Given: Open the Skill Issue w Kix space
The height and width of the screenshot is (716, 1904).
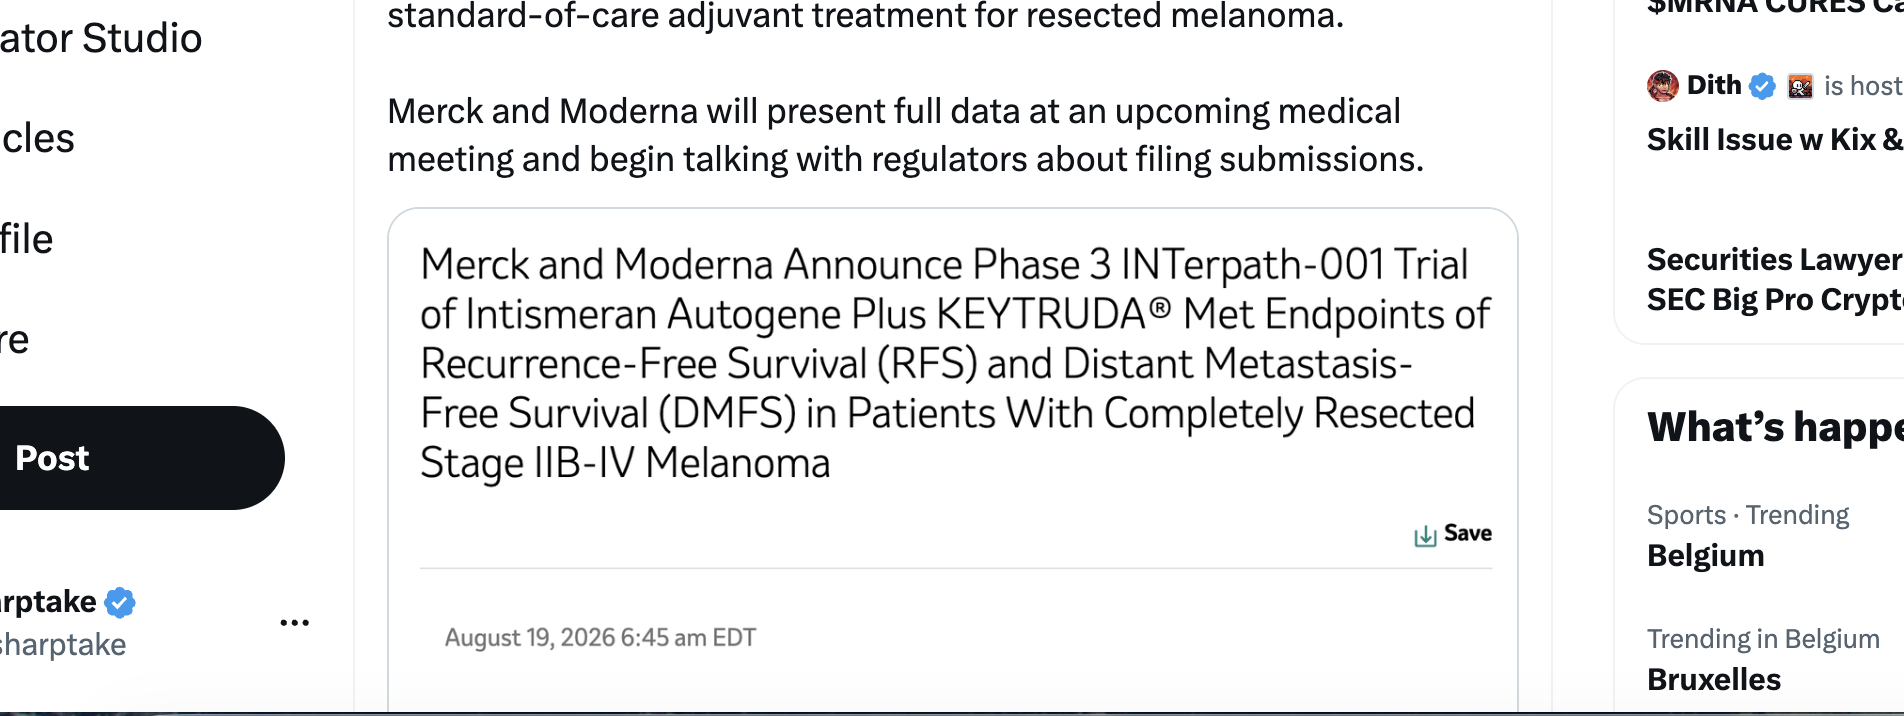Looking at the screenshot, I should tap(1774, 139).
